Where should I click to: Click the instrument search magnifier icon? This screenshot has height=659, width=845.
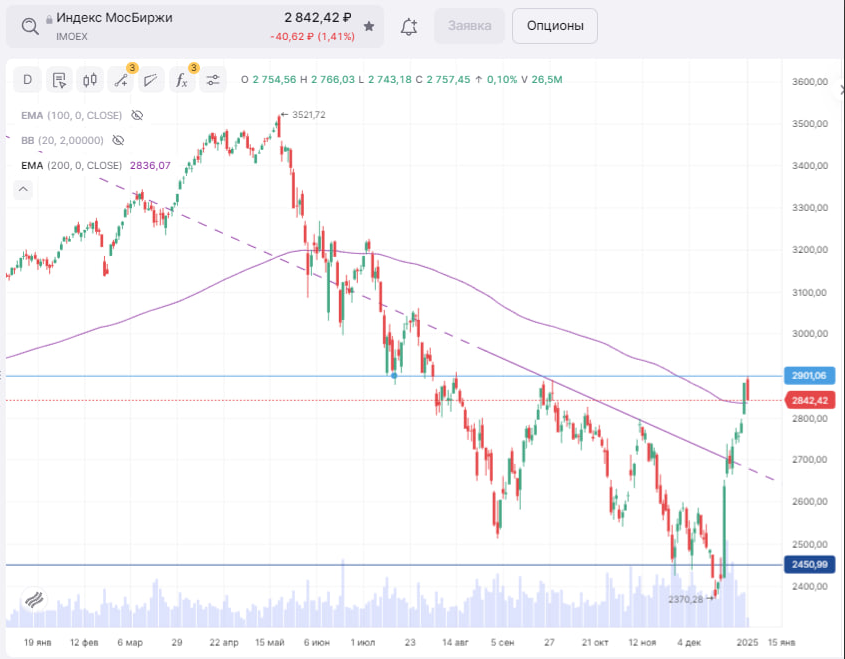pos(30,26)
